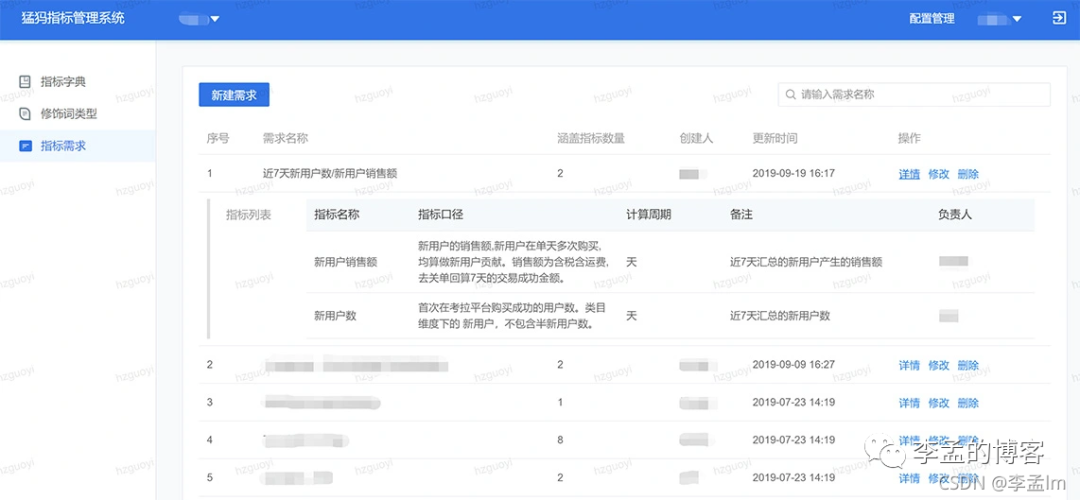Click indicator name 新用户数
The height and width of the screenshot is (500, 1080).
335,316
